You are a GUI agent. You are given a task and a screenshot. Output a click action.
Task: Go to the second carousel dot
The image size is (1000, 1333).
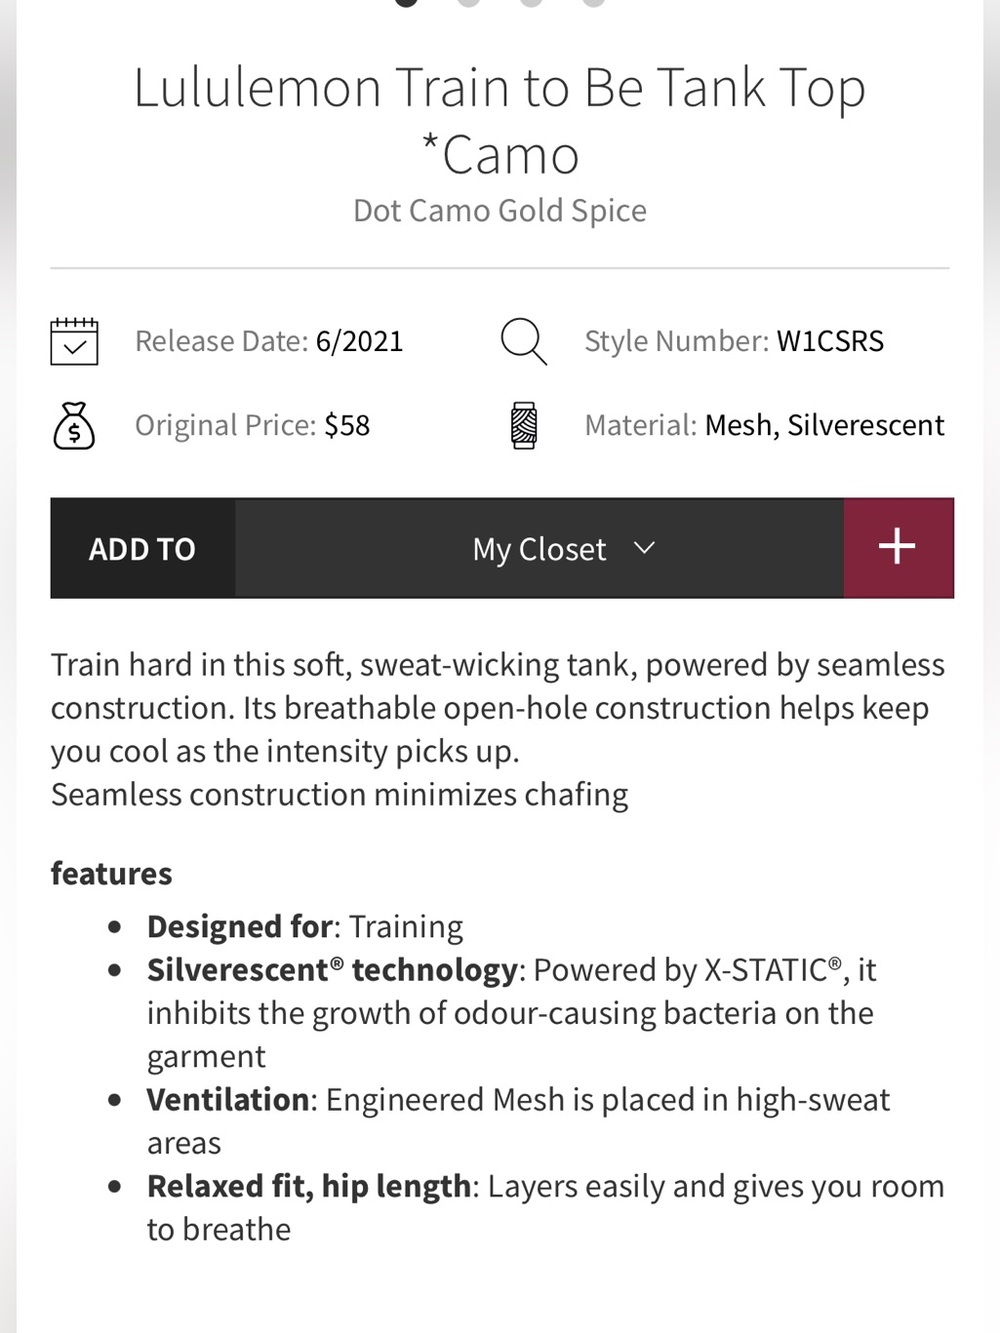pyautogui.click(x=469, y=2)
